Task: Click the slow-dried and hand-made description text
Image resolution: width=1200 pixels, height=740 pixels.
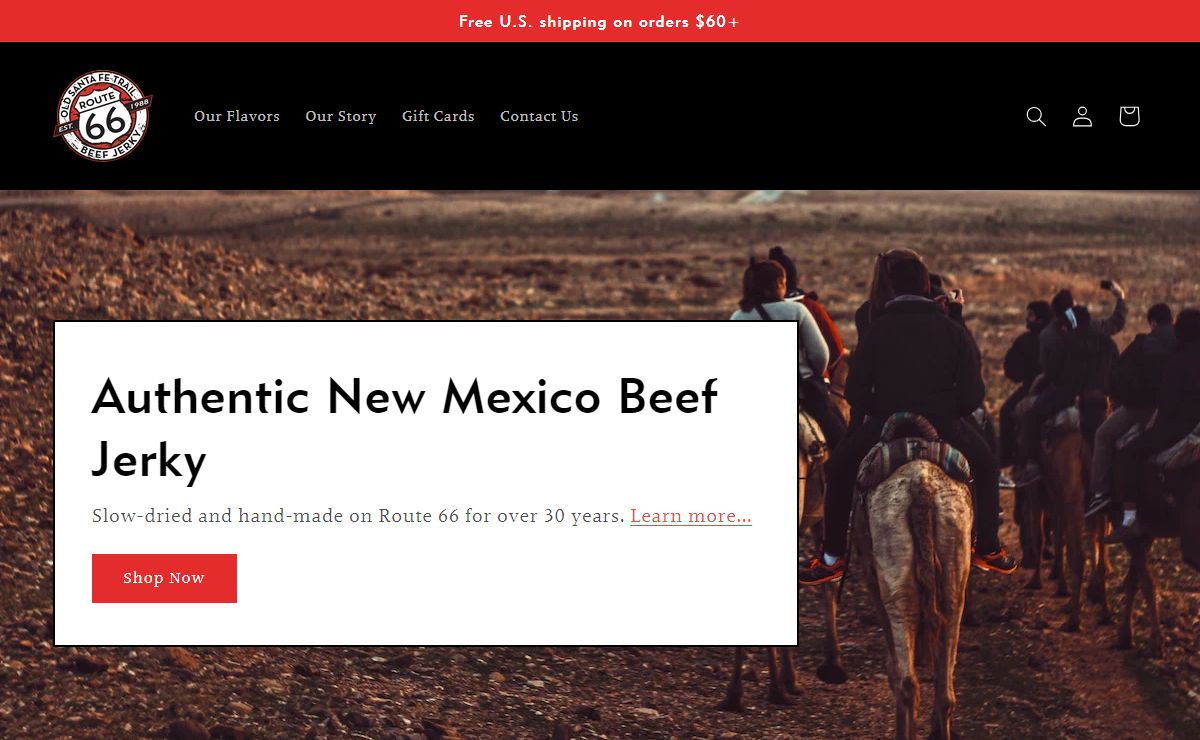Action: pos(358,516)
